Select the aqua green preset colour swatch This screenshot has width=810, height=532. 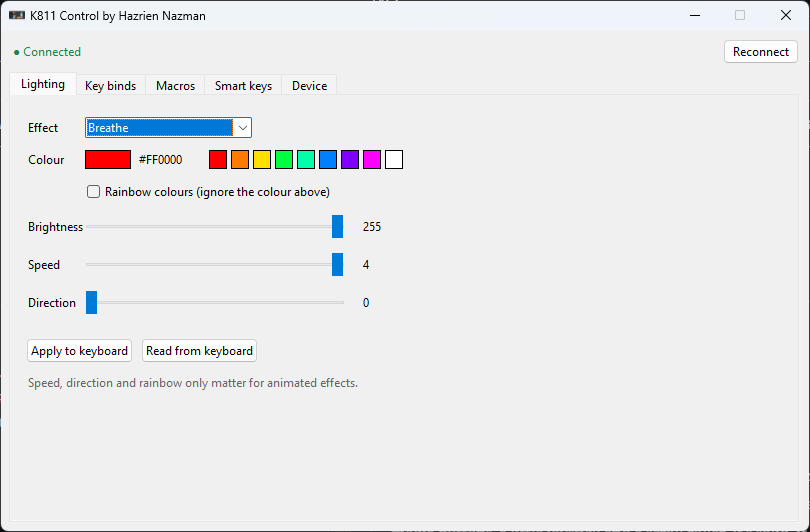click(306, 160)
